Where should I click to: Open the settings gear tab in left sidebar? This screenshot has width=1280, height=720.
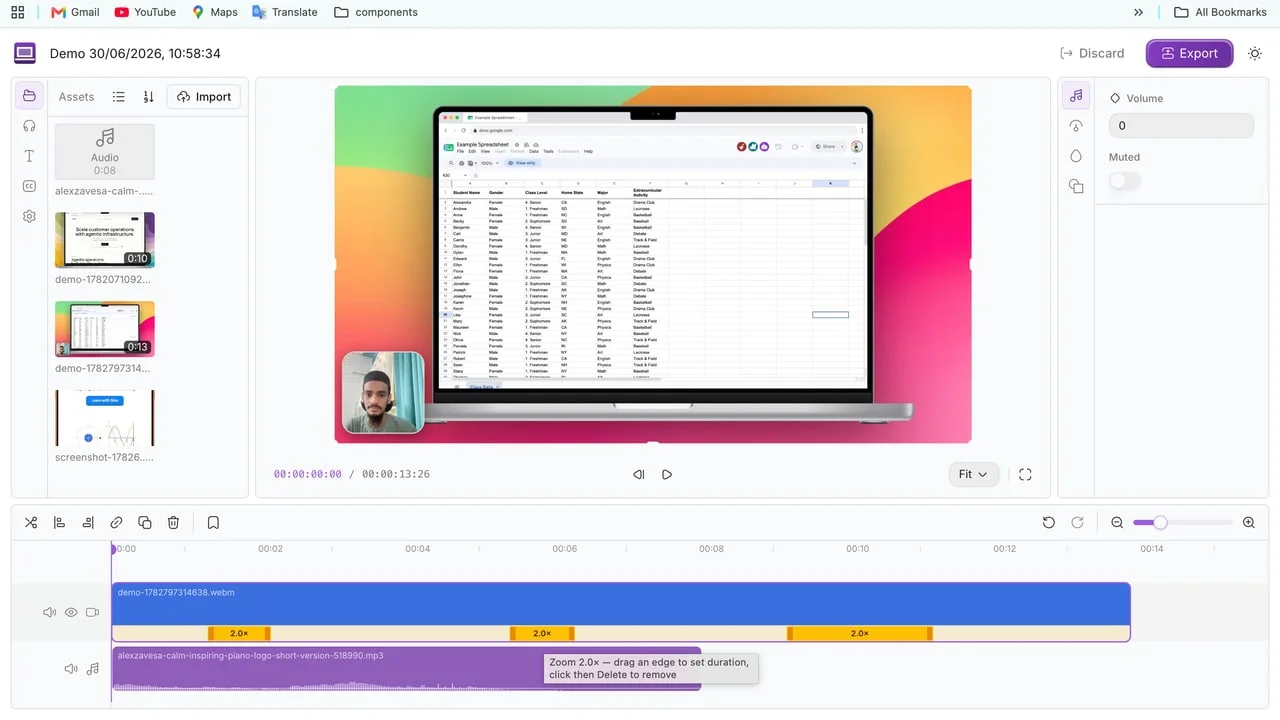tap(29, 216)
